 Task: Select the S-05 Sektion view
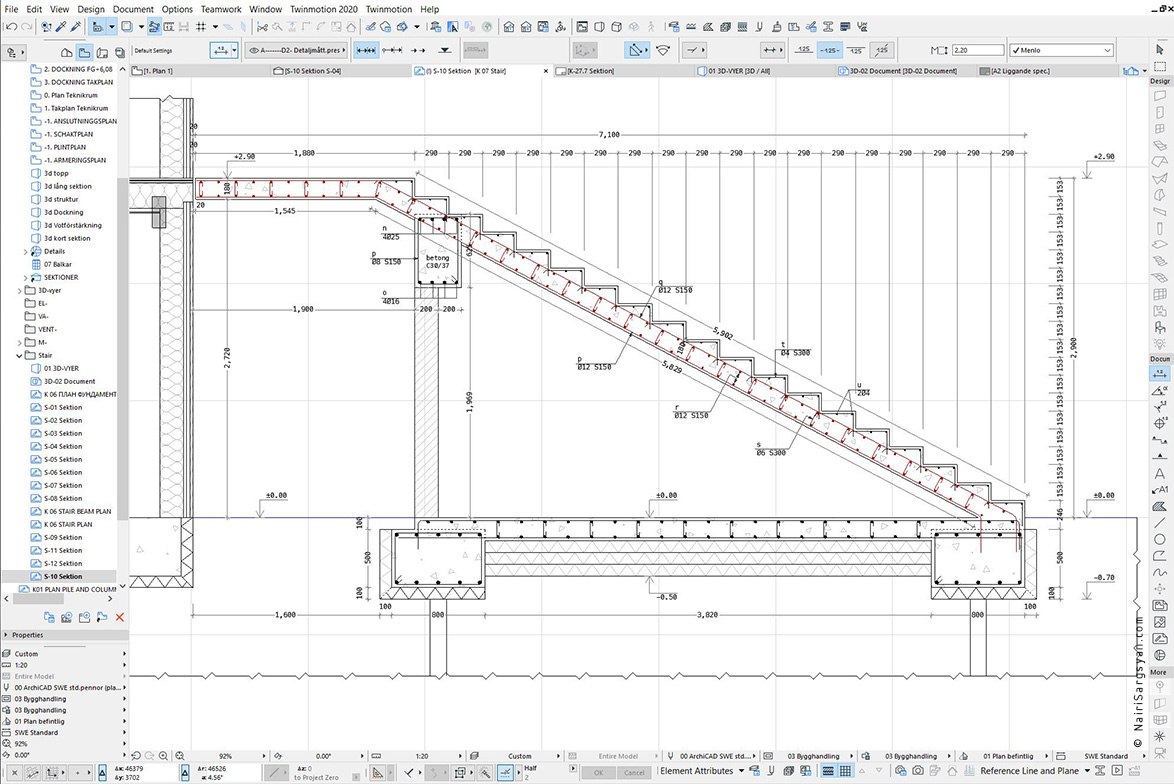tap(63, 460)
